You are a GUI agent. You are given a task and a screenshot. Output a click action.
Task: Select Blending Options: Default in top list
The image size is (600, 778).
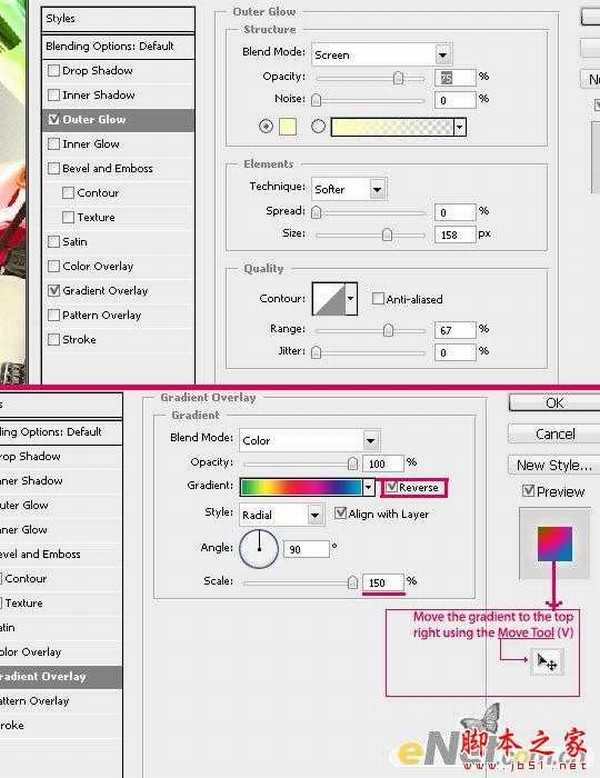pyautogui.click(x=109, y=46)
